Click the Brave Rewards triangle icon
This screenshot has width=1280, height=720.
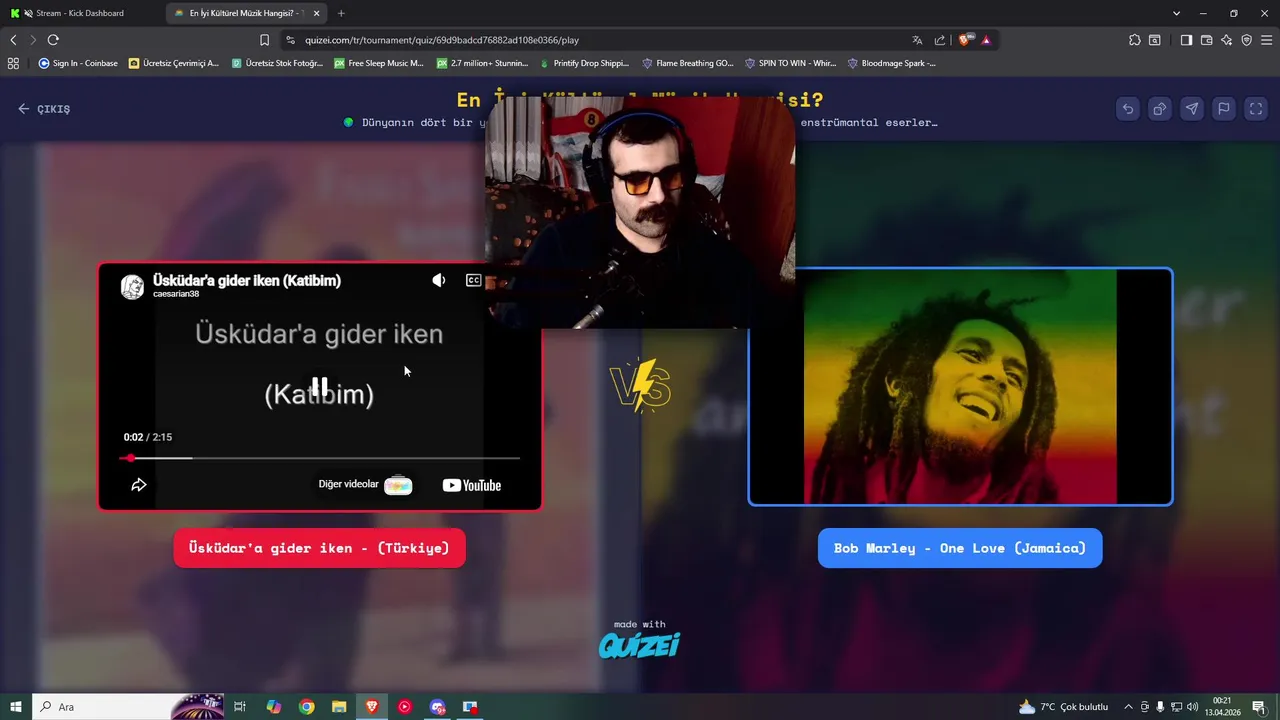(986, 40)
